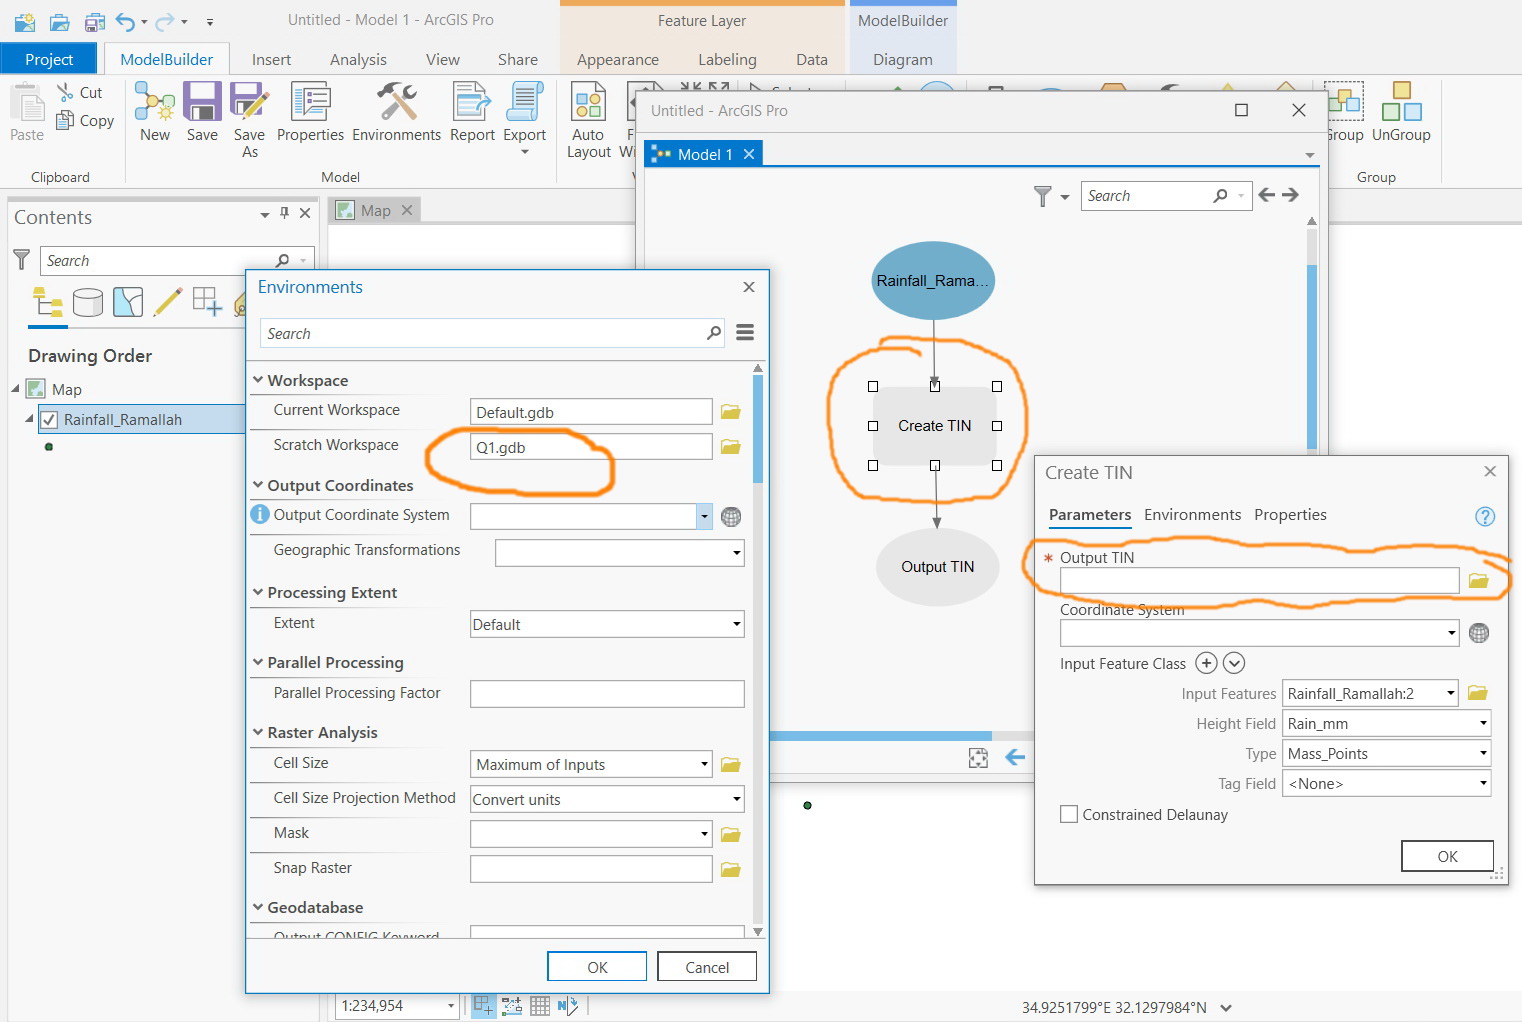Click the Output TIN input field
This screenshot has width=1522, height=1022.
pos(1259,580)
